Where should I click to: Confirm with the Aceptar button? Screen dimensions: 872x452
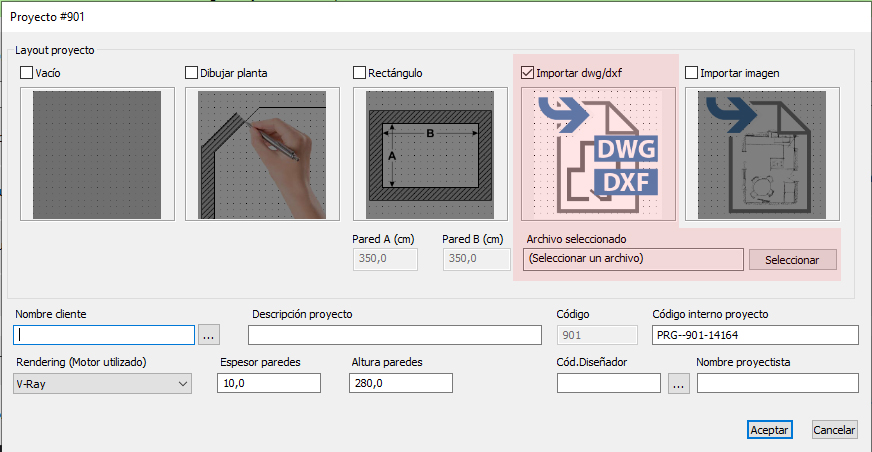coord(770,430)
